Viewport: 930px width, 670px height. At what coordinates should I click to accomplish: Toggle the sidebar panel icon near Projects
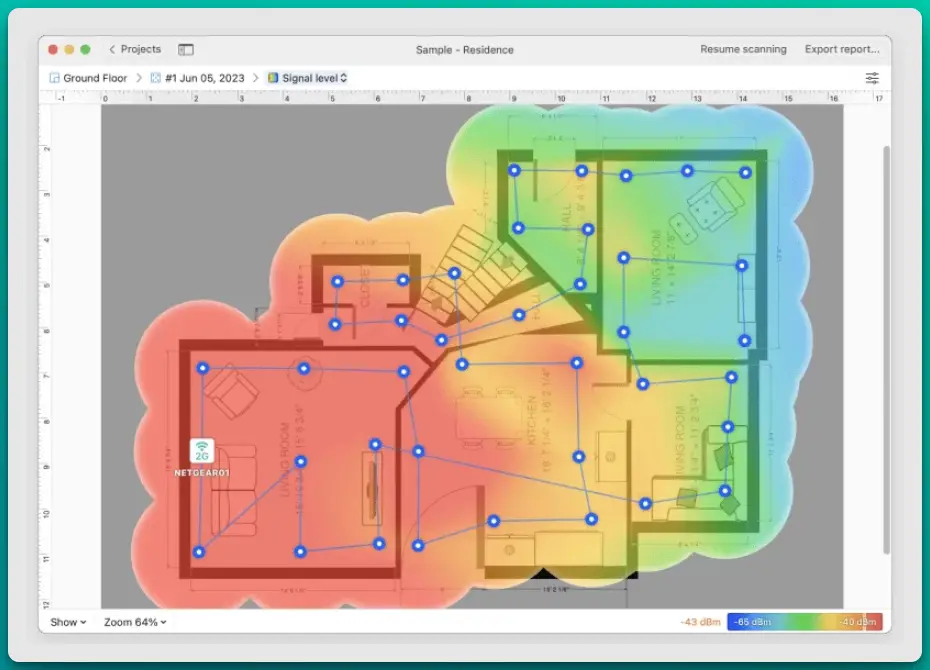185,49
